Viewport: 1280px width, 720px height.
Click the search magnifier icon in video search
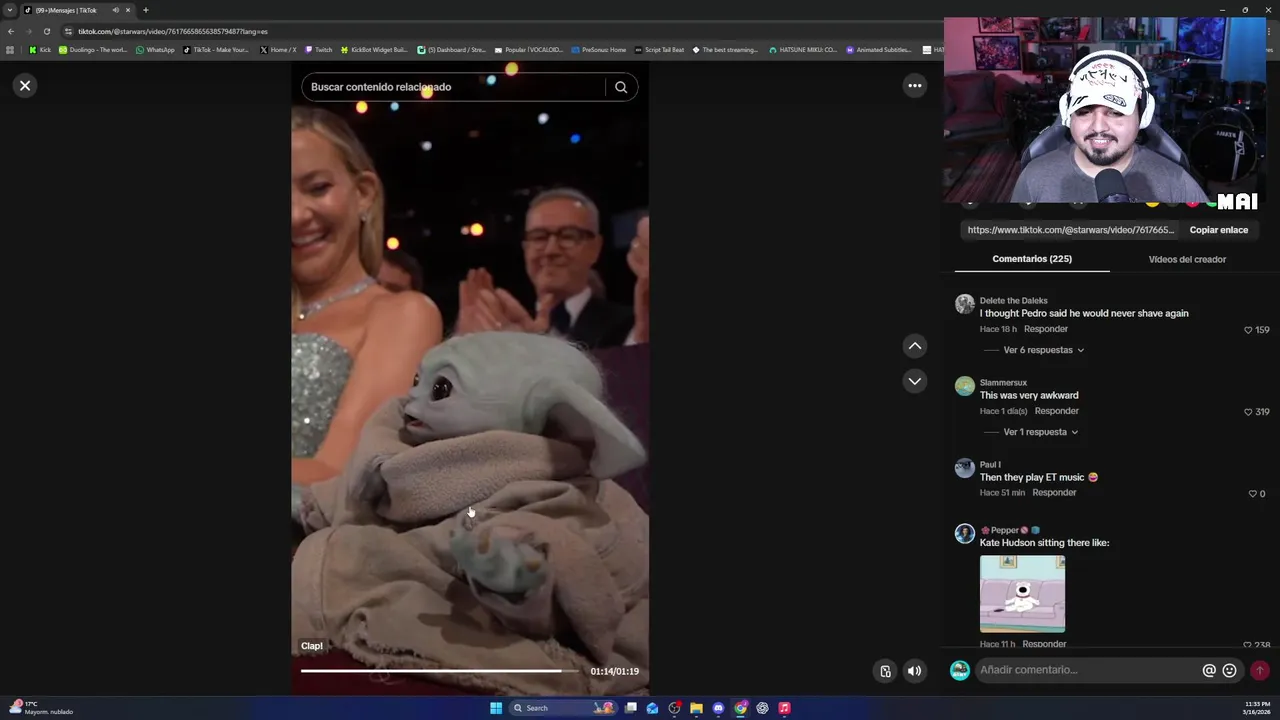[x=621, y=87]
